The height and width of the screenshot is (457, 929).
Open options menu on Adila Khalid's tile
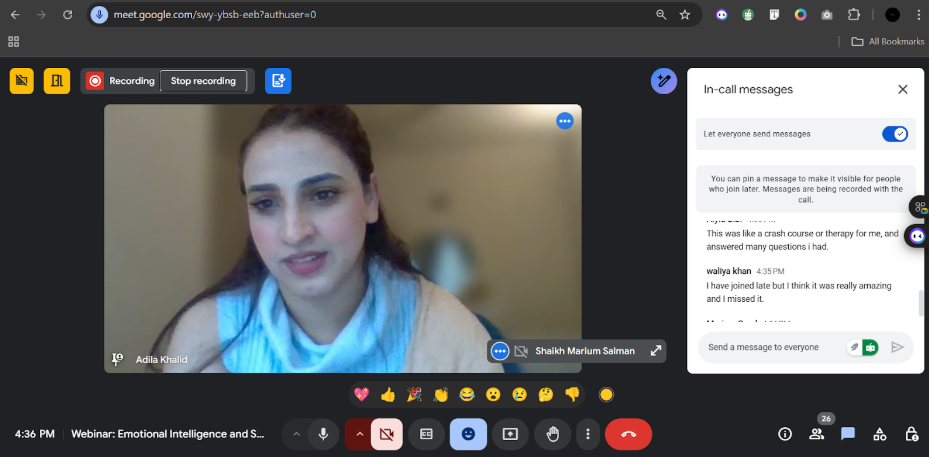pos(565,121)
